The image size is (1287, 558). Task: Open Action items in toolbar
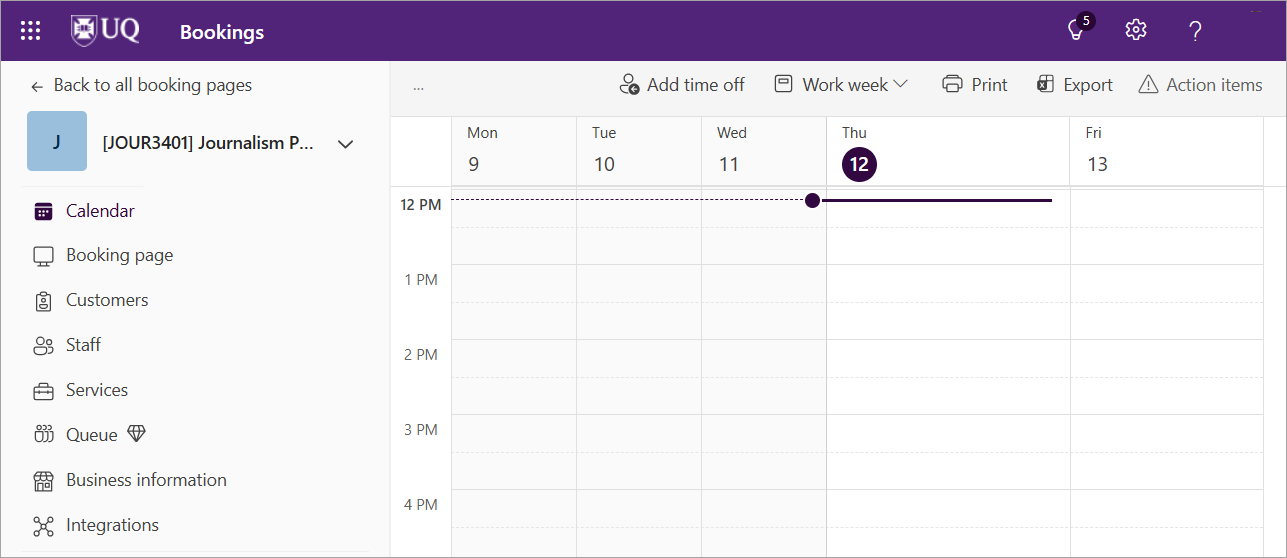[1200, 85]
